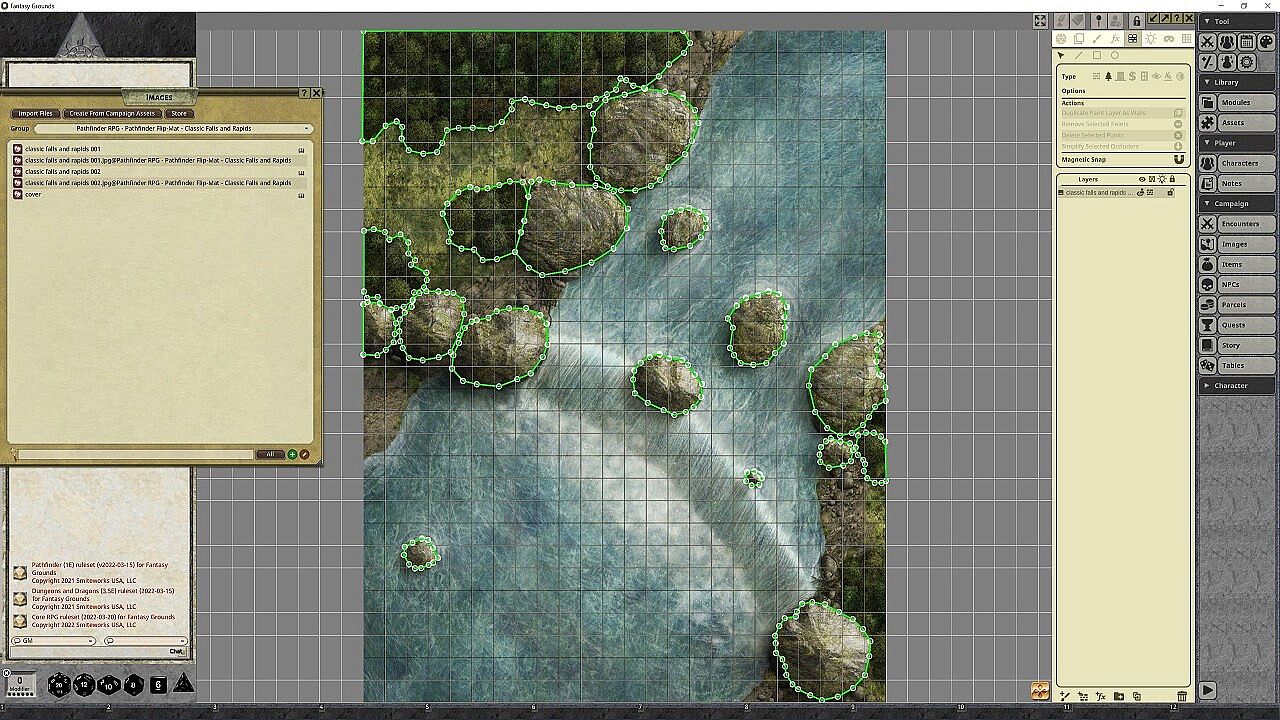Viewport: 1280px width, 720px height.
Task: Select the mask vision tool tab
Action: click(x=1169, y=39)
